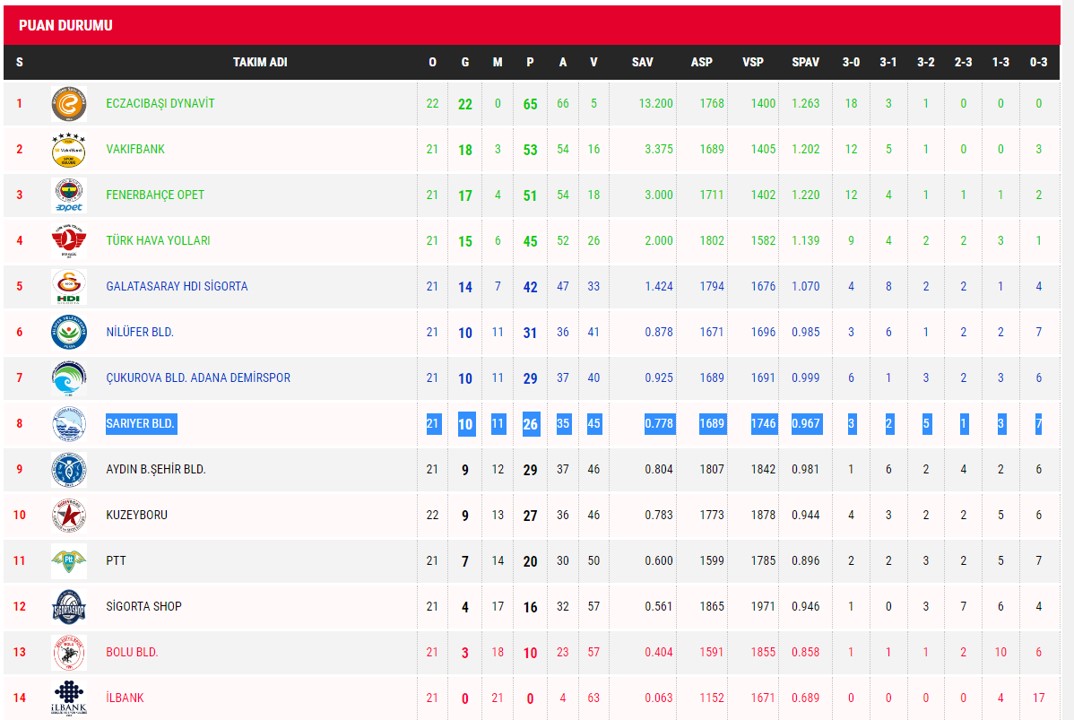1074x720 pixels.
Task: Click Fenerbahçe's SAV value 3.000
Action: click(x=659, y=195)
